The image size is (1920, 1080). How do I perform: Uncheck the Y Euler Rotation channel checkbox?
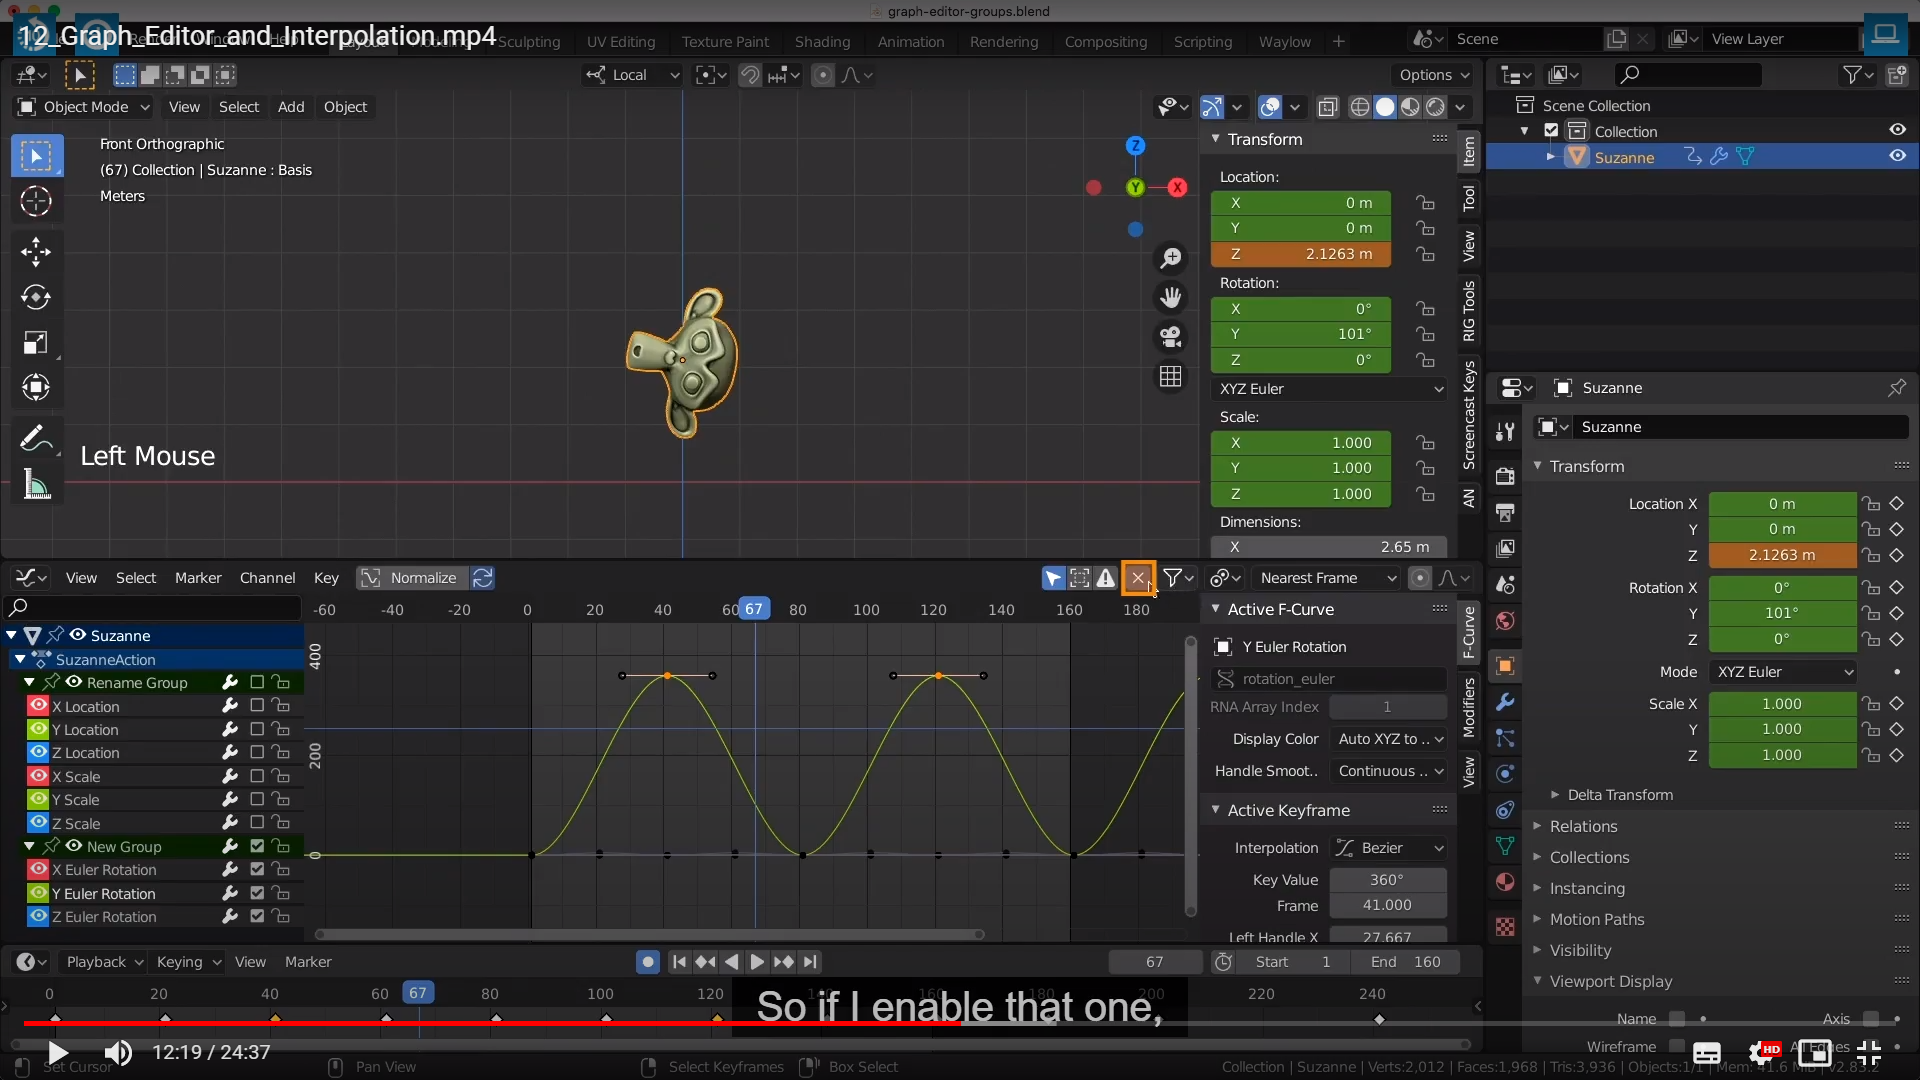click(x=257, y=893)
